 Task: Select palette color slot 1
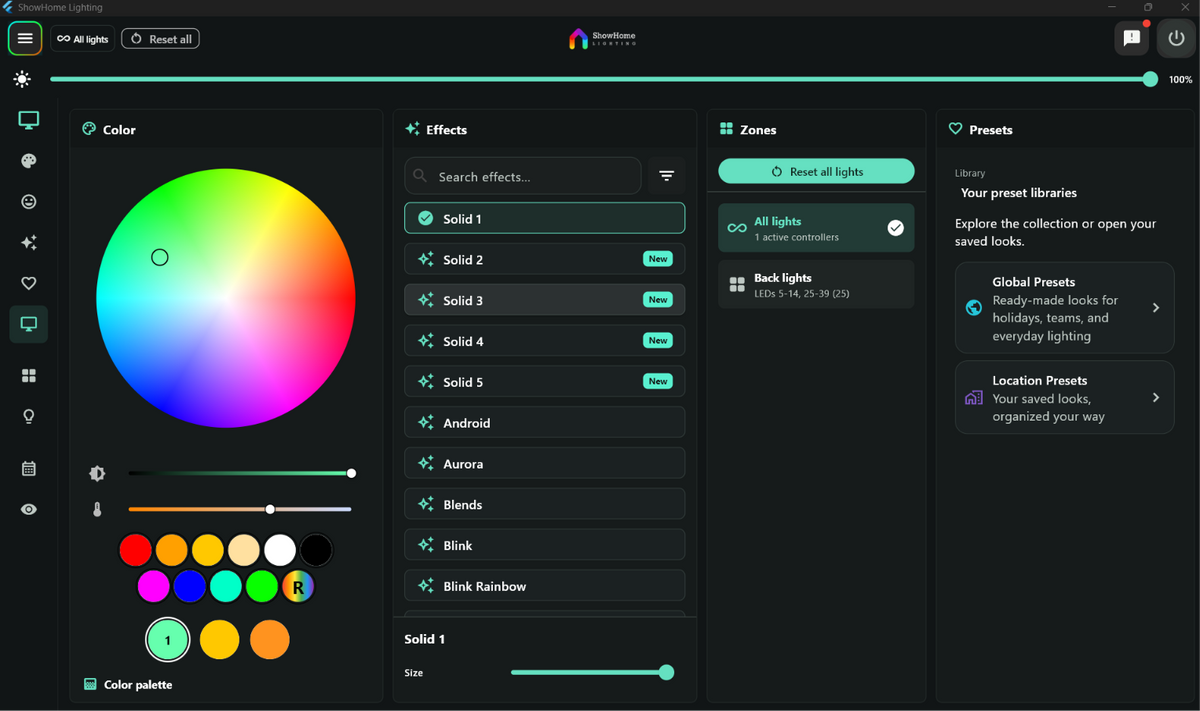(x=168, y=640)
